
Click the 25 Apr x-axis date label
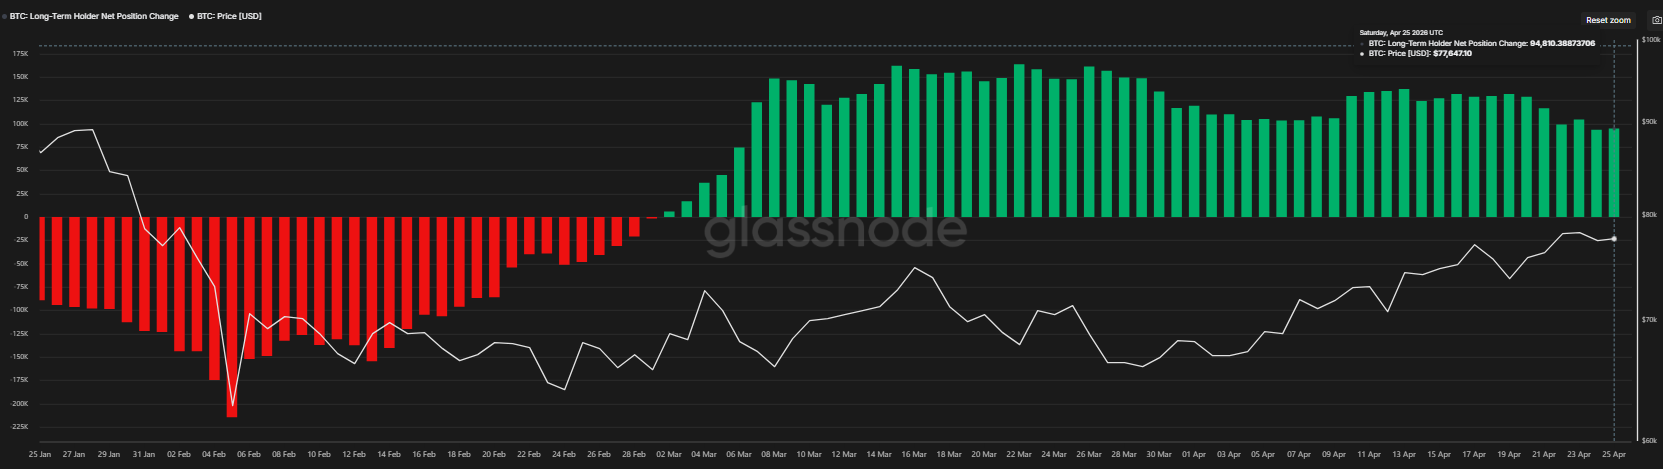click(1614, 454)
